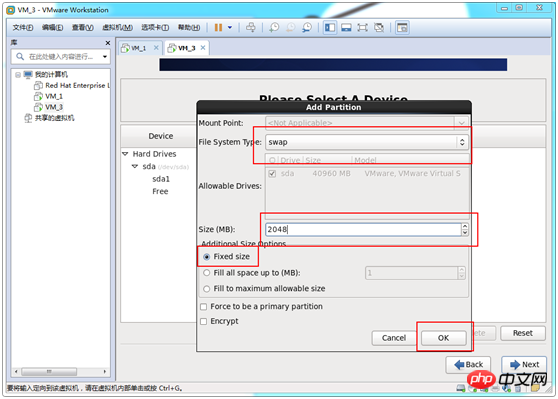This screenshot has width=558, height=399.
Task: Collapse the sda device node
Action: point(135,166)
